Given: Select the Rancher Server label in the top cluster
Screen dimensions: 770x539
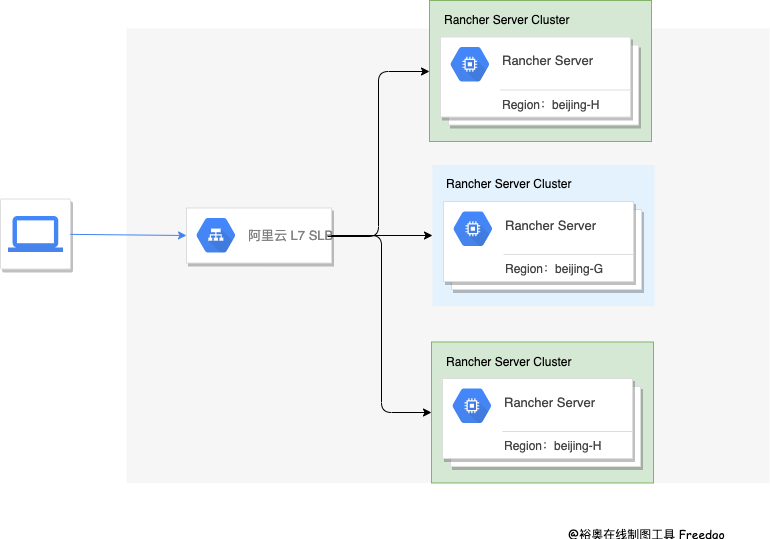Looking at the screenshot, I should point(547,61).
